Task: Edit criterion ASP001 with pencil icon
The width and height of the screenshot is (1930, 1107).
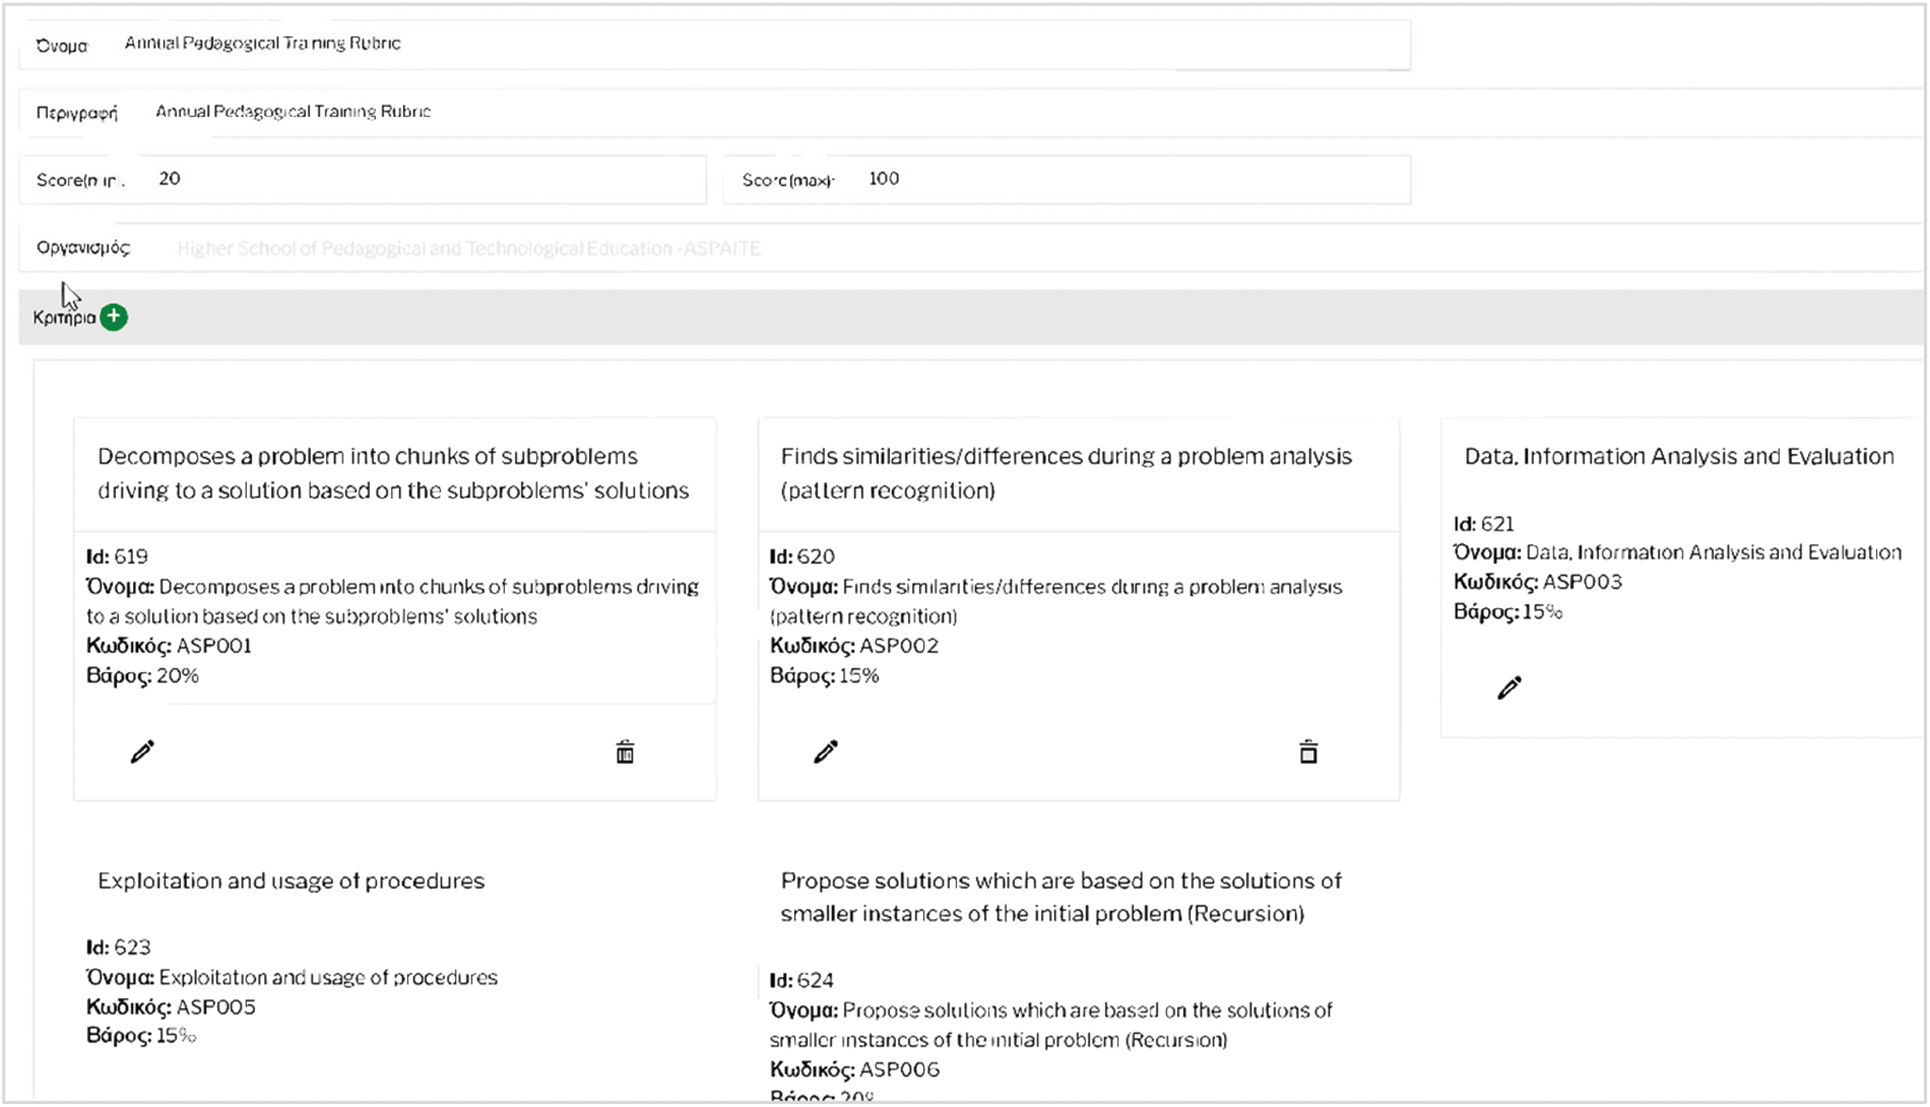Action: tap(142, 752)
